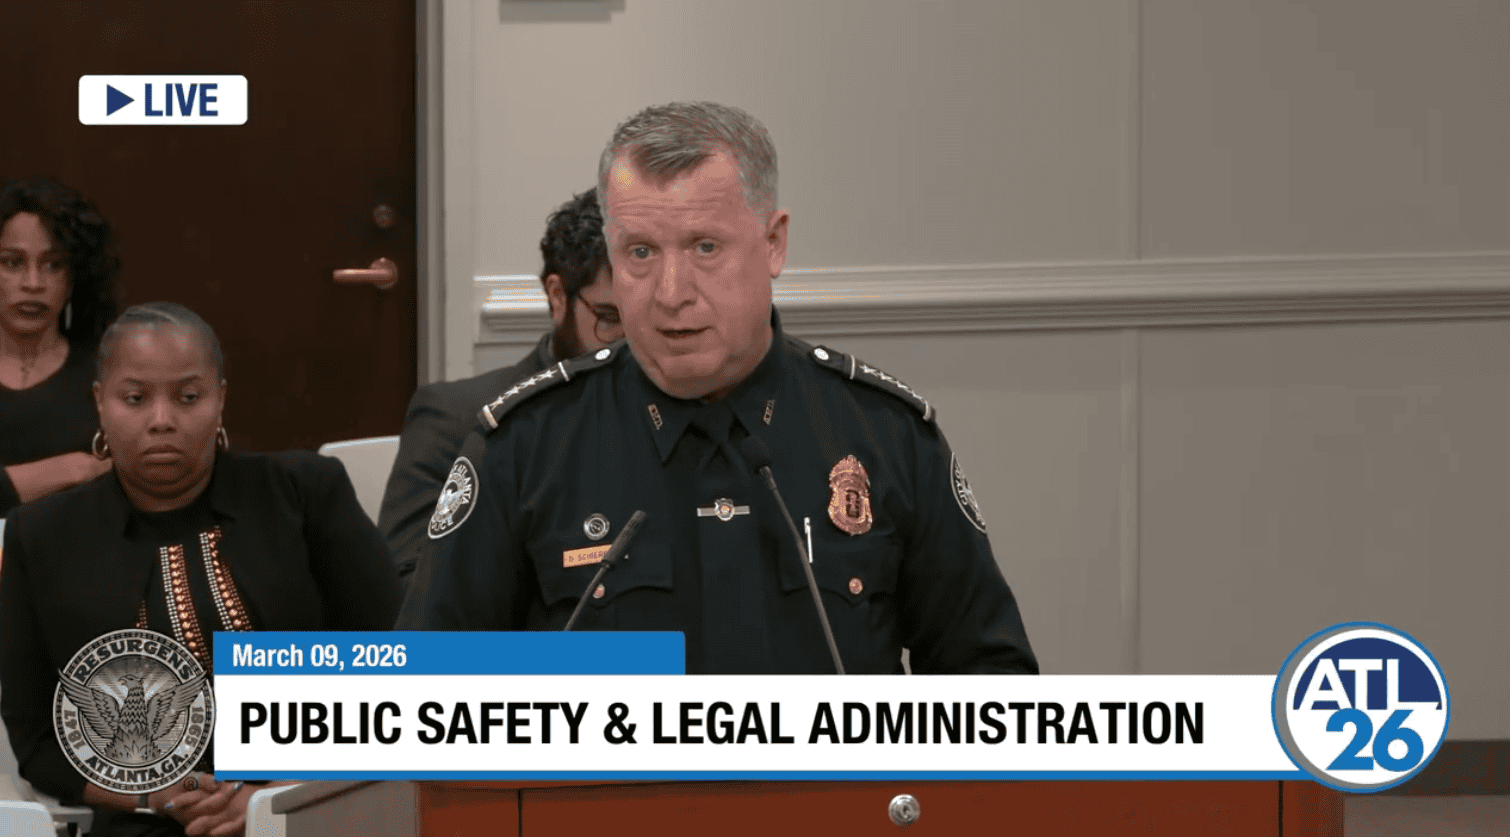Click the brass door lever handle
1510x837 pixels.
[367, 273]
